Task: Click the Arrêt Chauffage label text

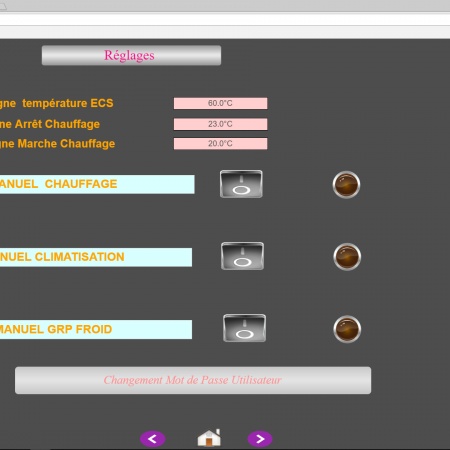Action: (x=57, y=124)
